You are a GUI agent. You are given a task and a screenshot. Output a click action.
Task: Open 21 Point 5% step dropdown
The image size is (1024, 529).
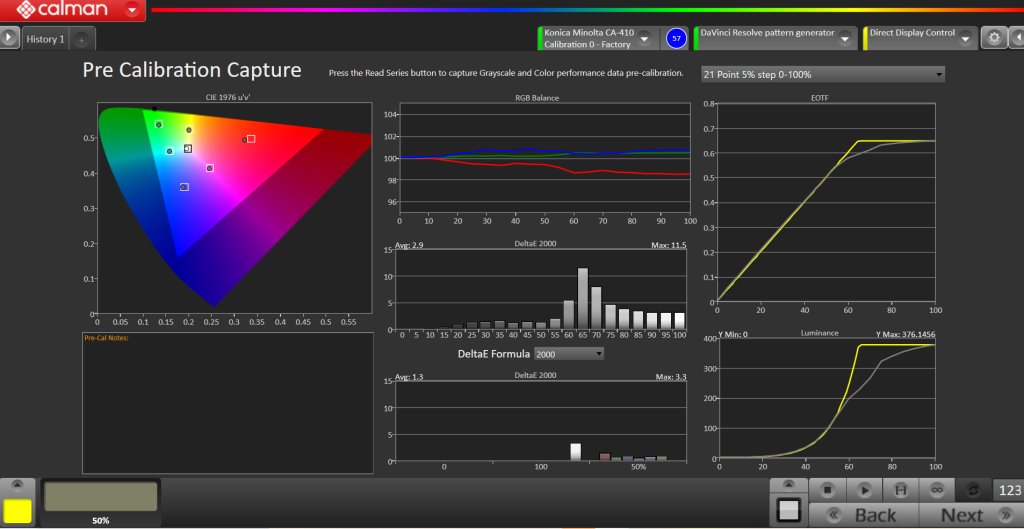tap(822, 74)
